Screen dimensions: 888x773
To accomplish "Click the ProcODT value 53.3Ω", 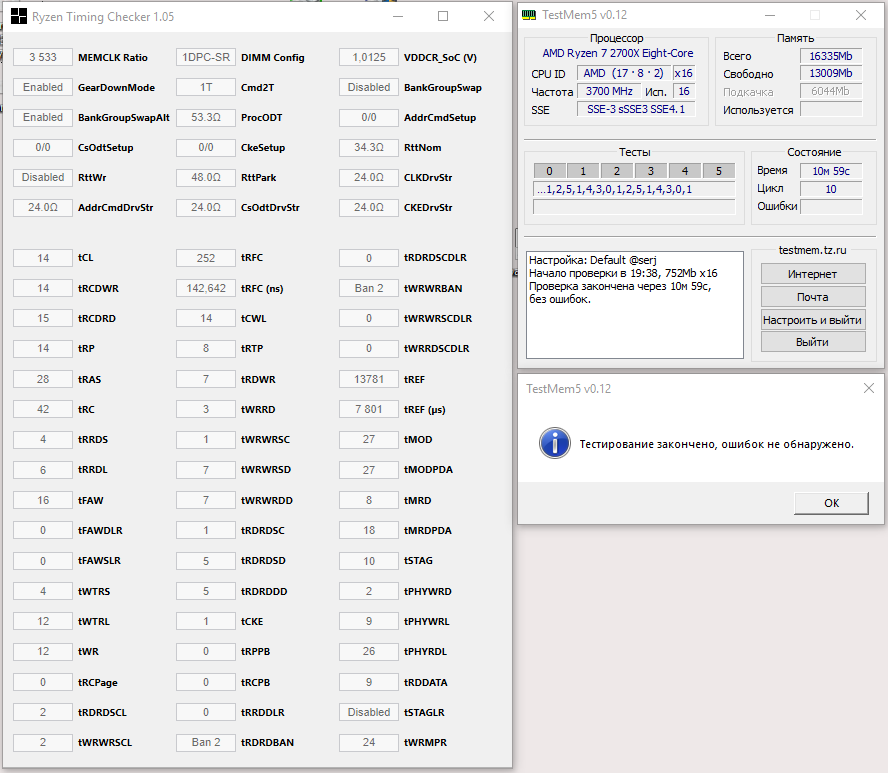I will [x=206, y=117].
